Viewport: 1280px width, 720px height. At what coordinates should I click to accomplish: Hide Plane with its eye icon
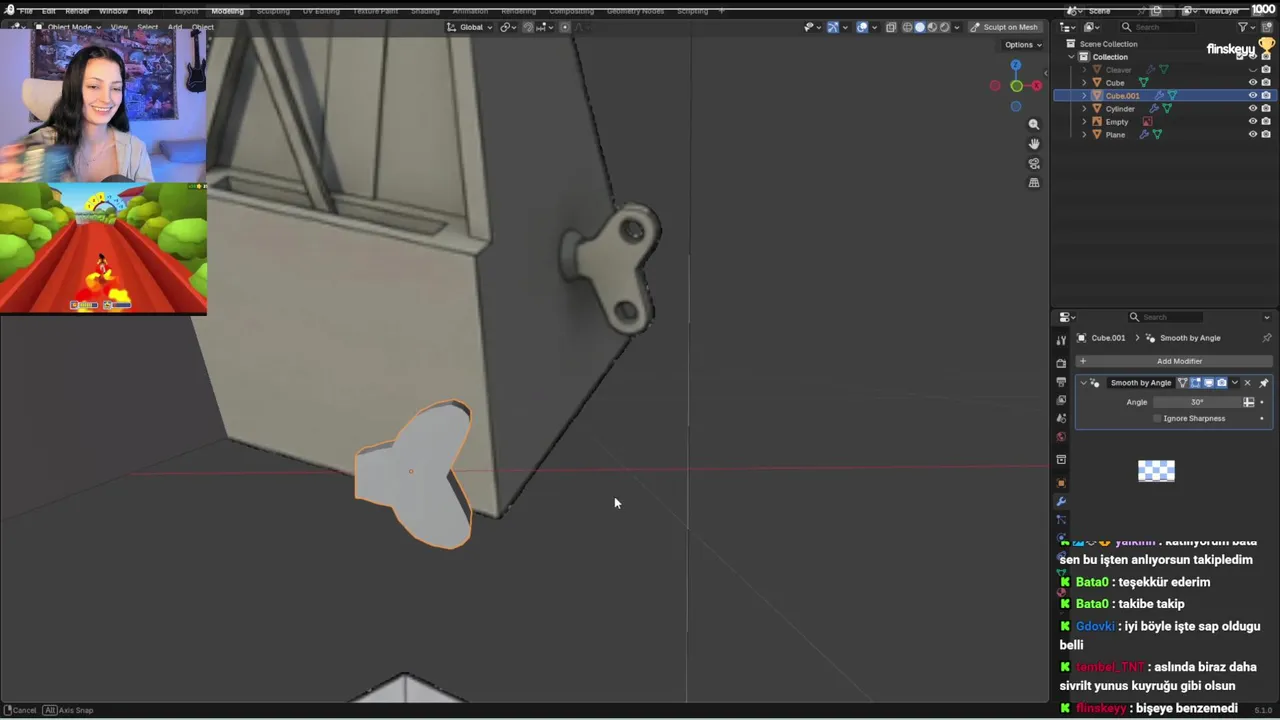[1252, 135]
